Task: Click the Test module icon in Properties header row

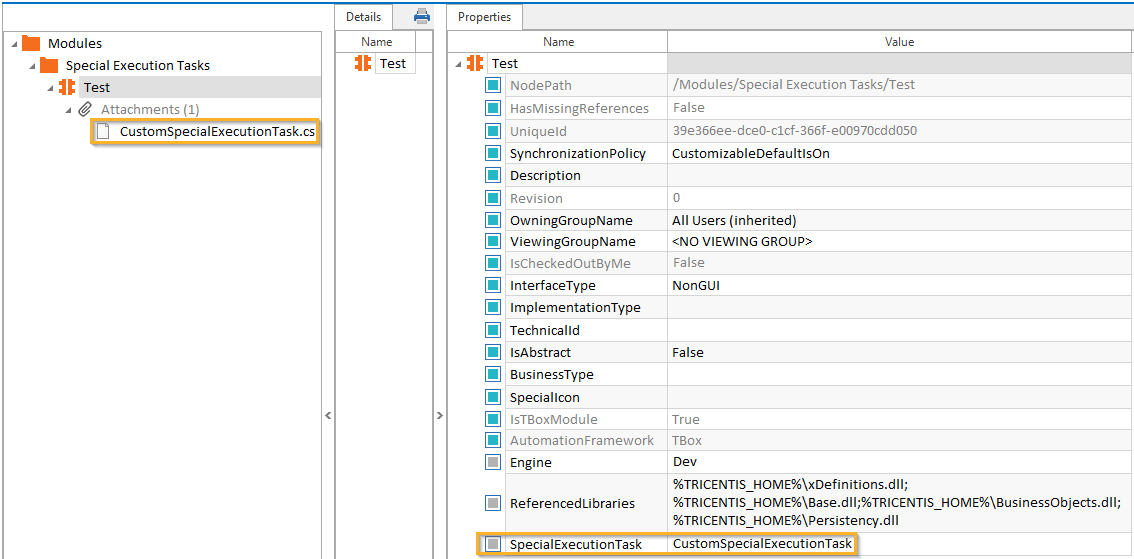Action: [475, 63]
